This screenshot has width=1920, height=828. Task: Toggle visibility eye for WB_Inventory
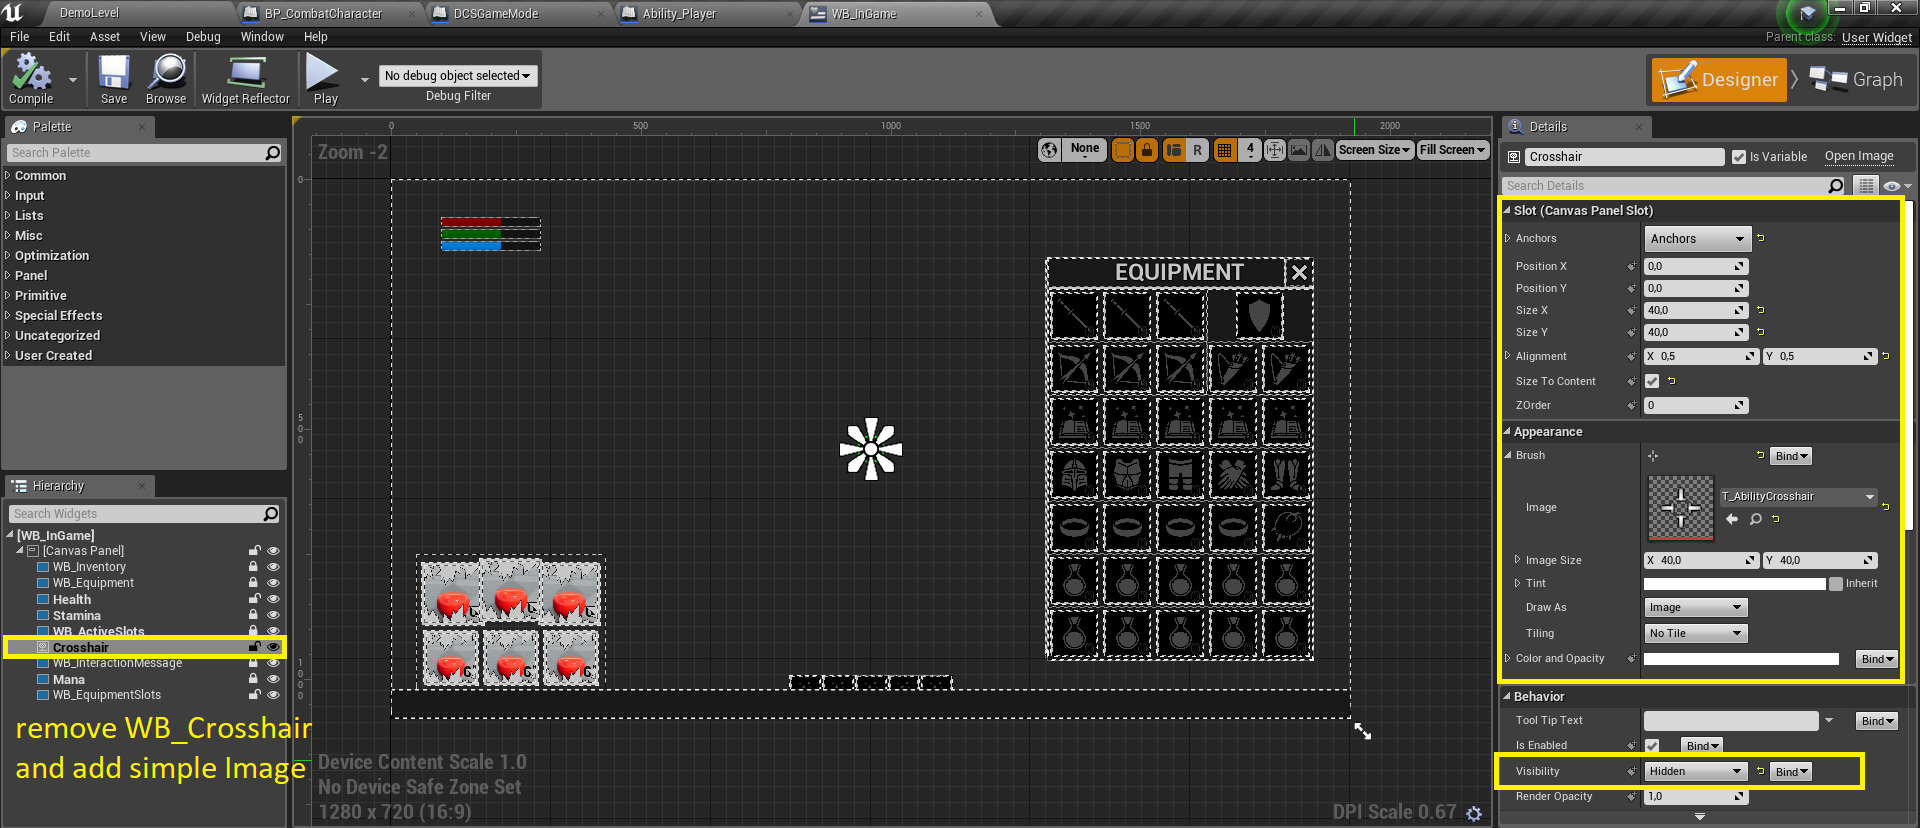coord(273,567)
